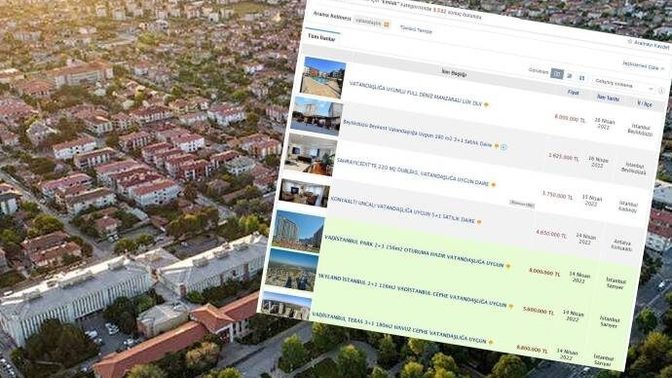Image resolution: width=672 pixels, height=378 pixels.
Task: Click the yellow badge after Beylikdüzü 3+1 listing
Action: click(x=496, y=146)
